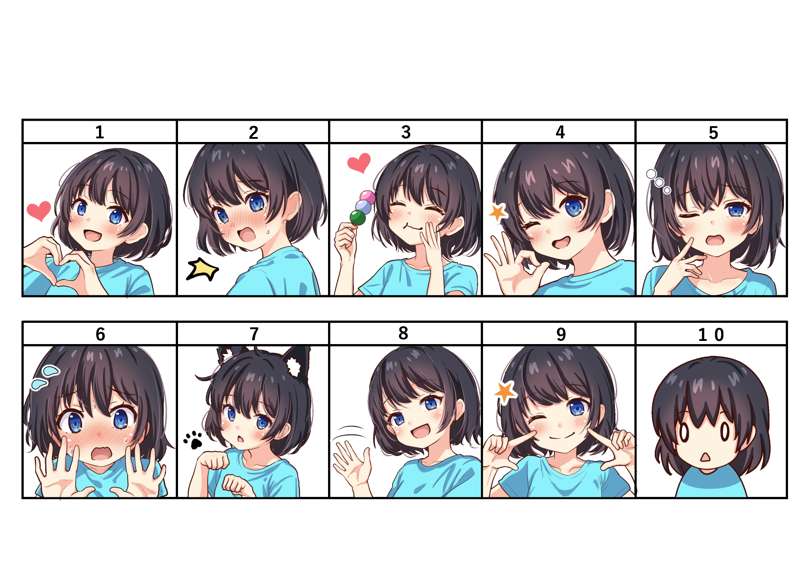
Task: Select the surprised look-back sticker 2
Action: pyautogui.click(x=253, y=219)
